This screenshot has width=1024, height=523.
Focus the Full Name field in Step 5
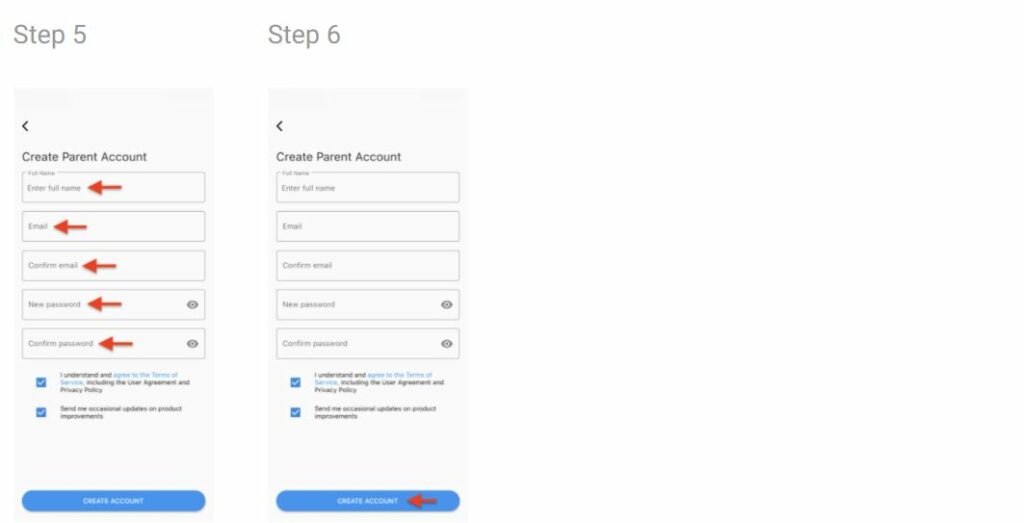(114, 187)
